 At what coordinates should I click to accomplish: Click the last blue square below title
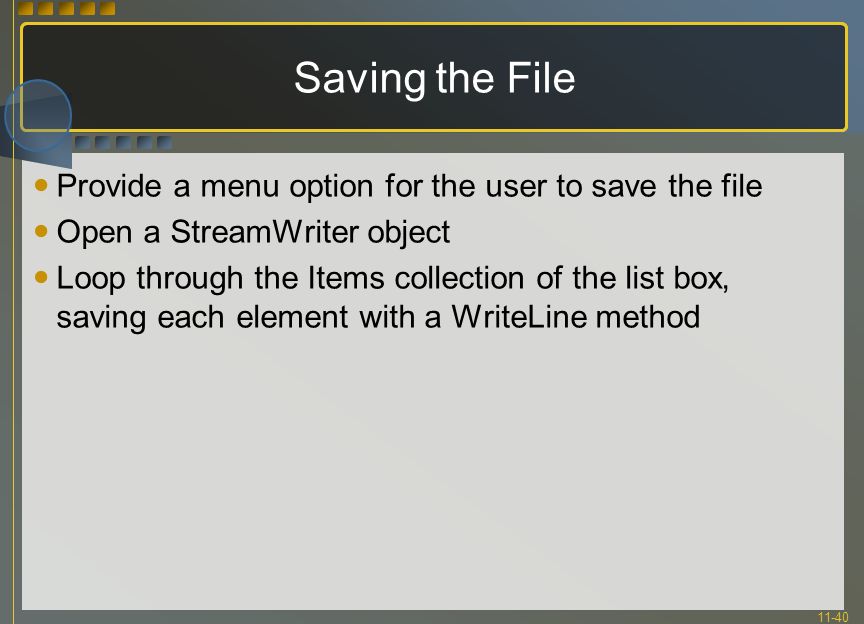pyautogui.click(x=164, y=143)
